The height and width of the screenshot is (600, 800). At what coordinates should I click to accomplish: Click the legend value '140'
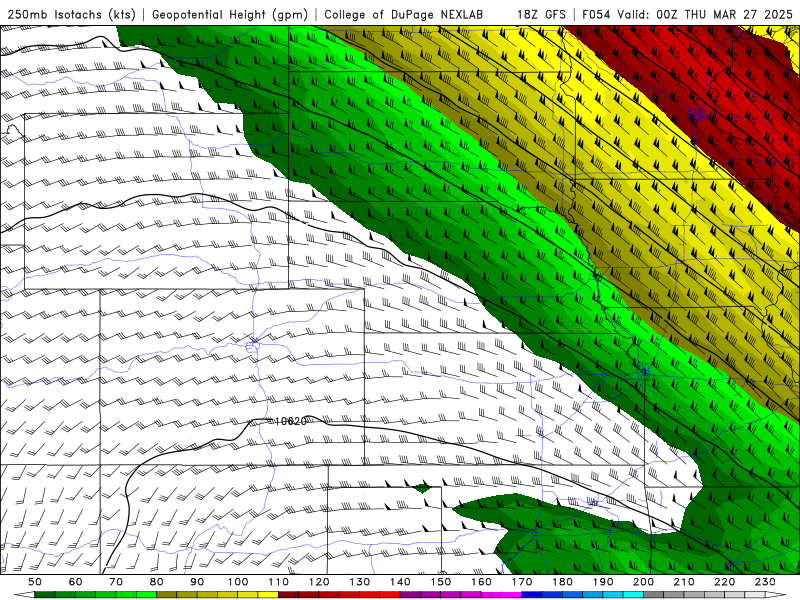[x=401, y=582]
